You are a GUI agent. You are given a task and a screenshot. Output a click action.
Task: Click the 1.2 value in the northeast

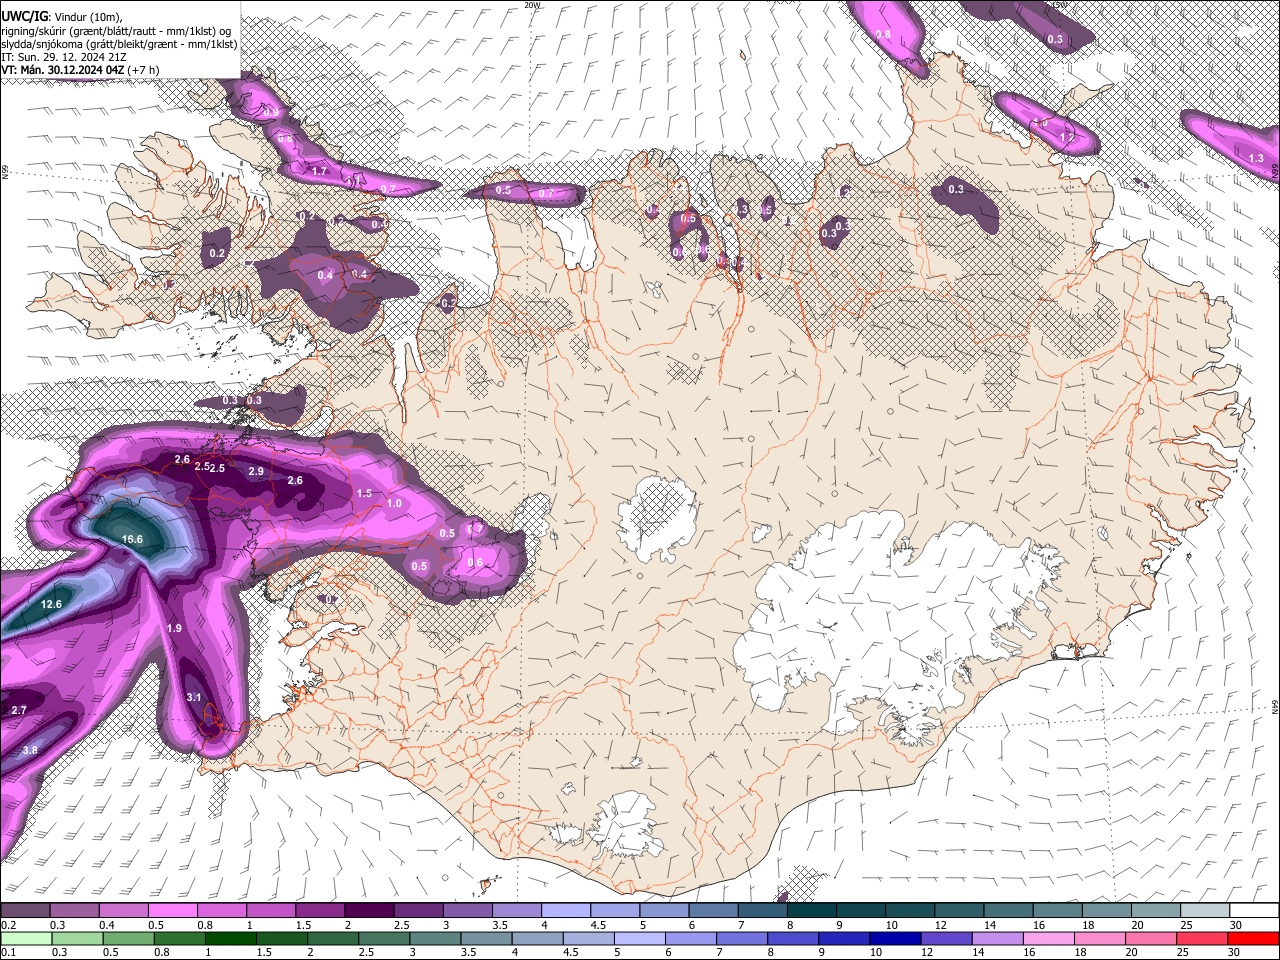tap(1067, 136)
